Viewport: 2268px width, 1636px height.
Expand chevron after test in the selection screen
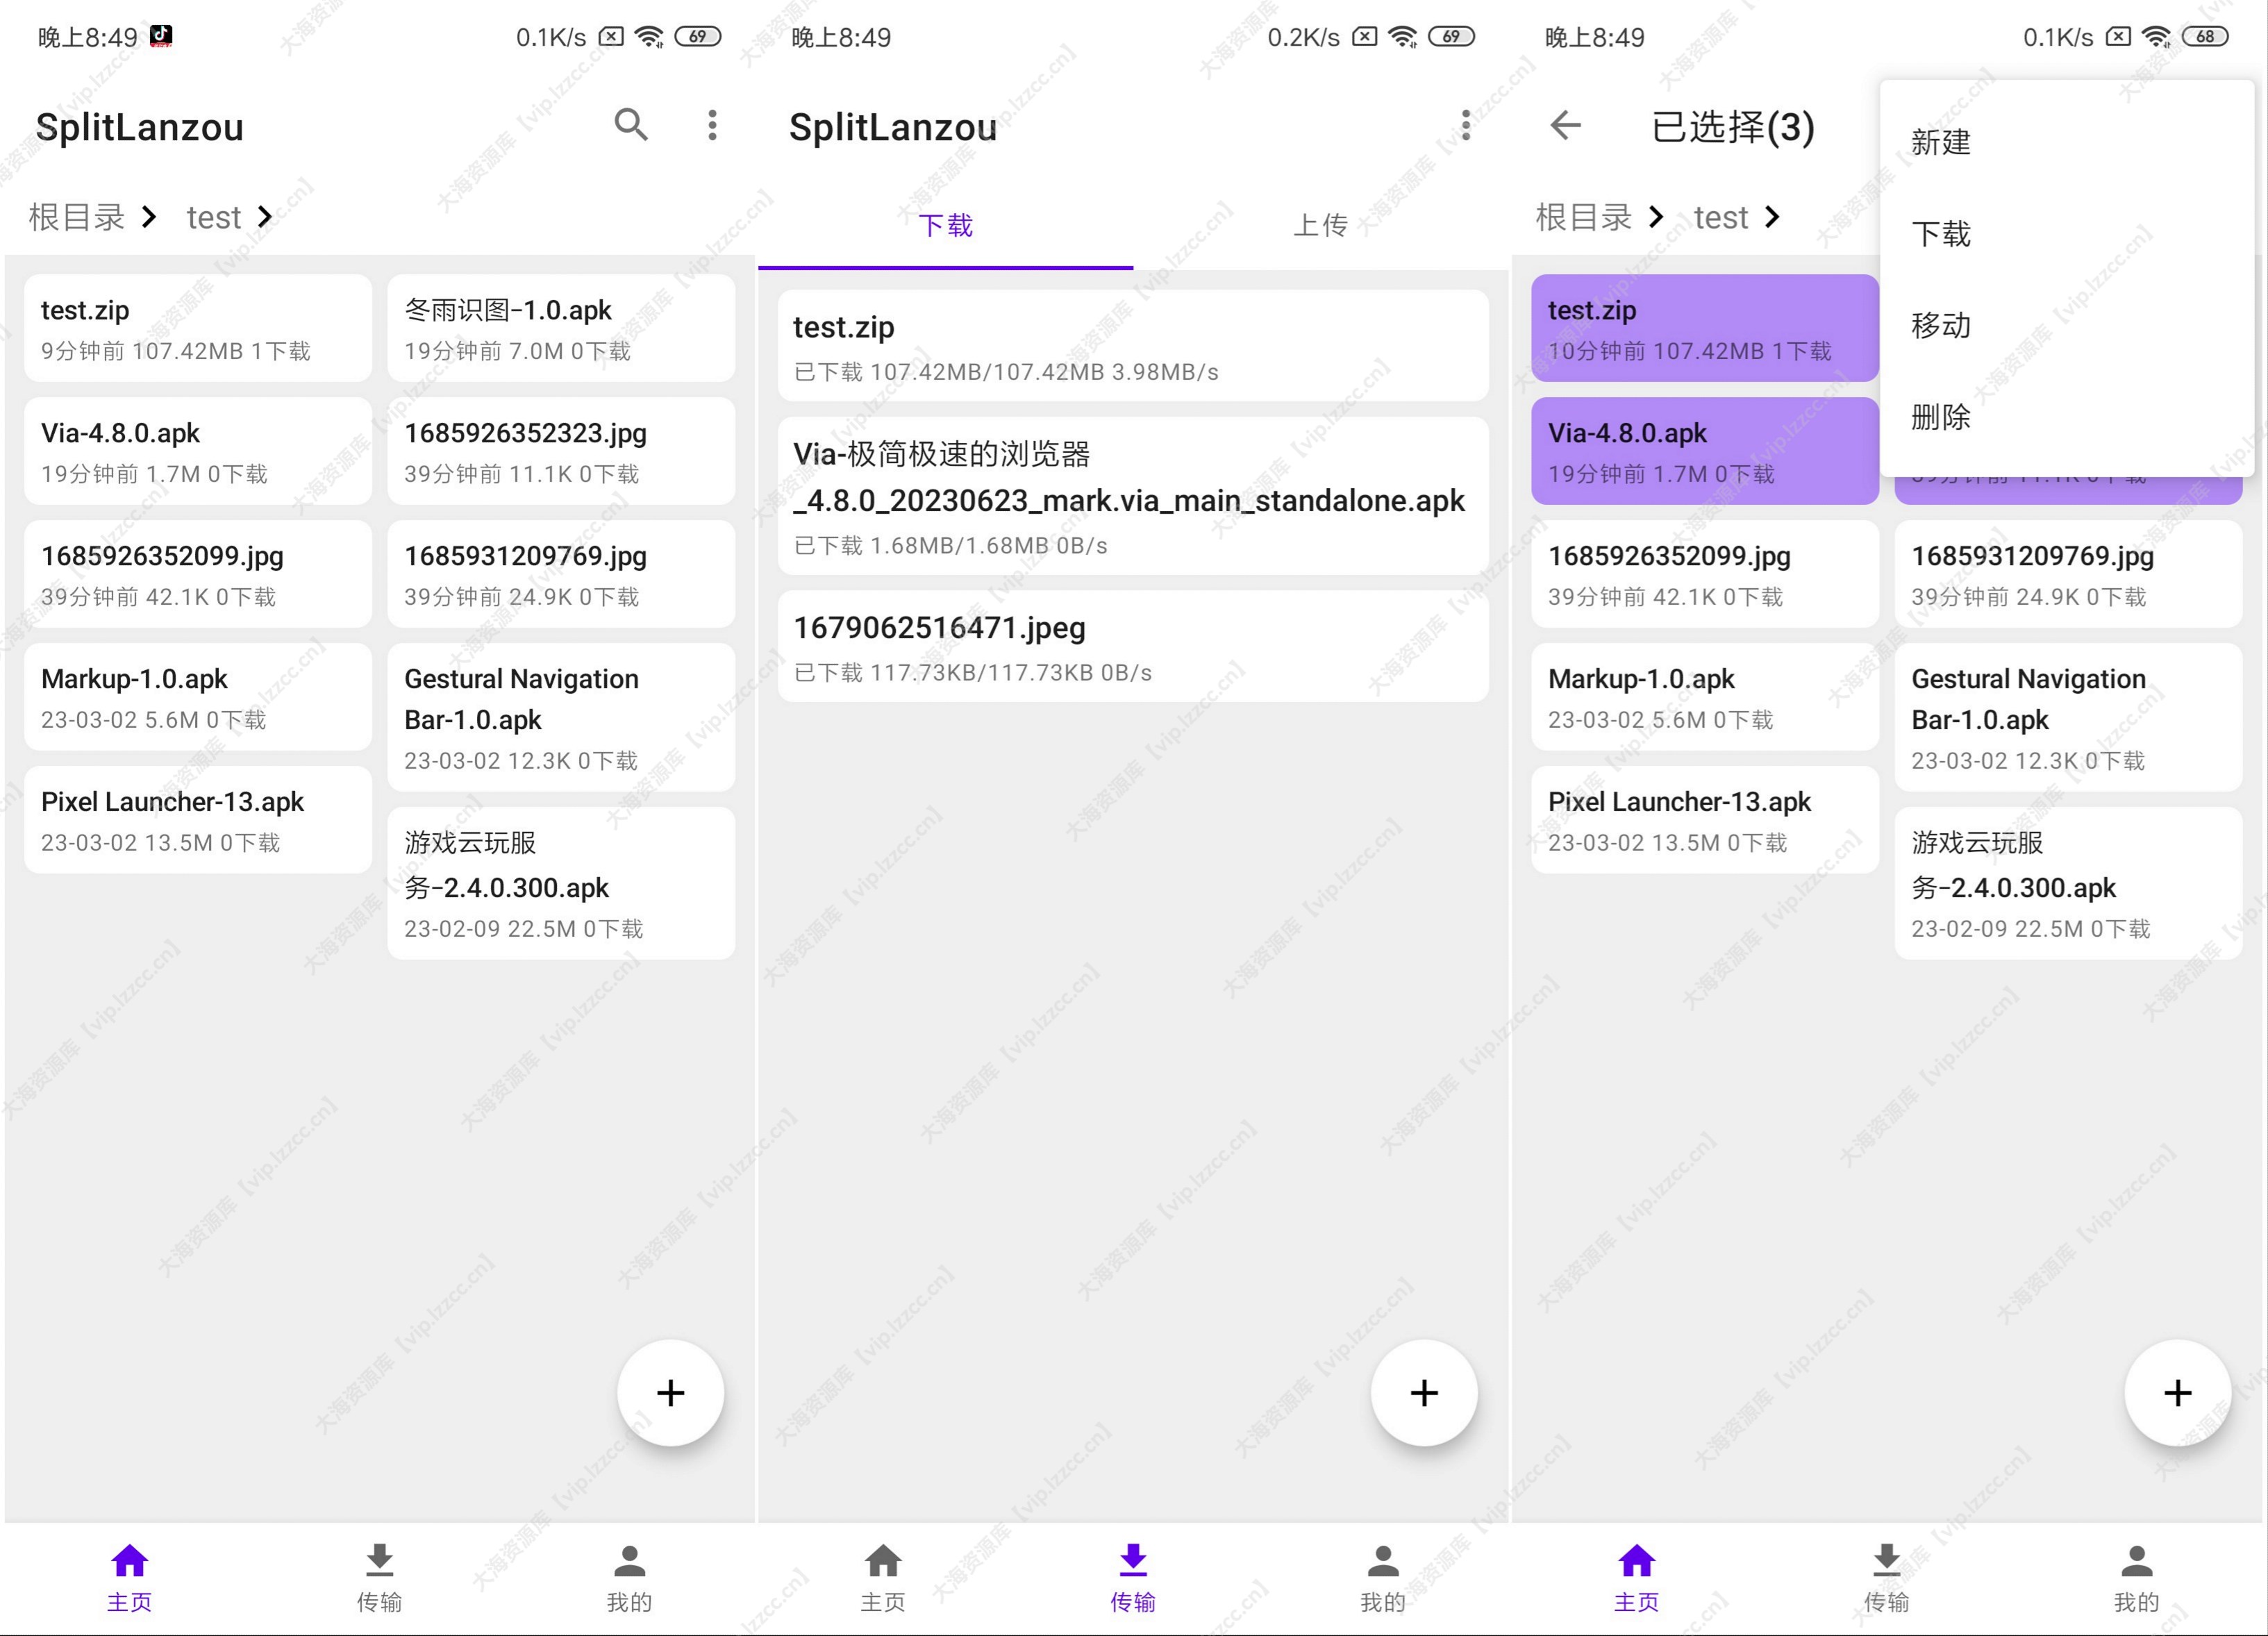[1772, 217]
